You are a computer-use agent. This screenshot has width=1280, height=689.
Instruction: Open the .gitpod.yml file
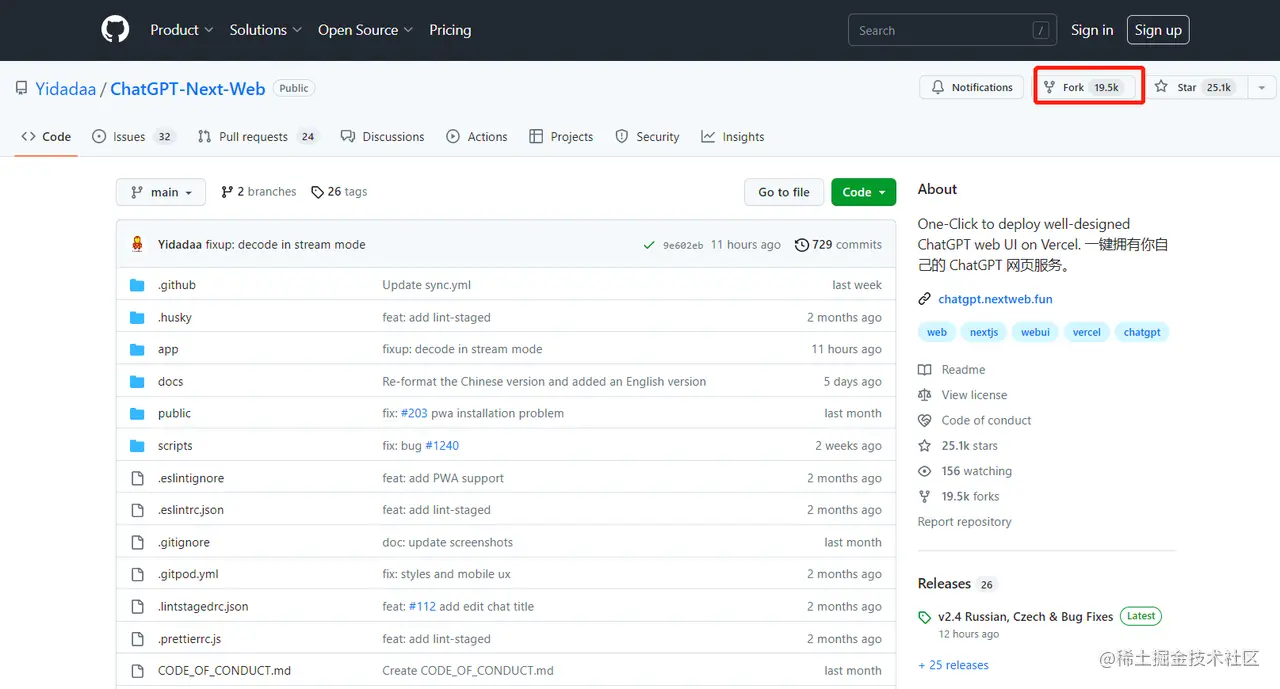(x=188, y=574)
